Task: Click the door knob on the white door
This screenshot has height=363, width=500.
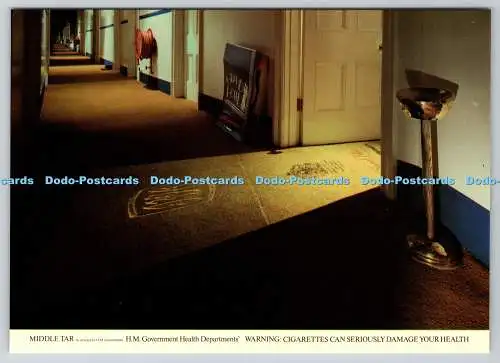Action: [380, 47]
